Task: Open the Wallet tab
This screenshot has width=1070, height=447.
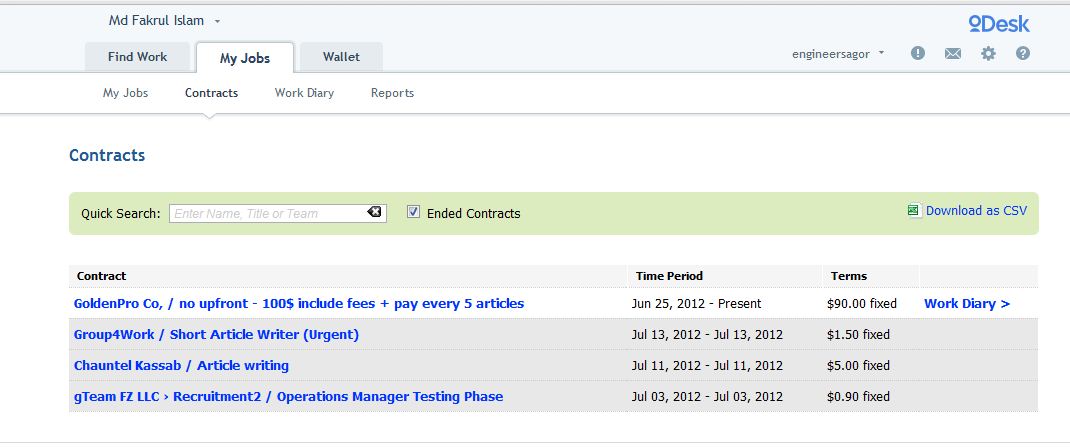Action: pyautogui.click(x=341, y=57)
